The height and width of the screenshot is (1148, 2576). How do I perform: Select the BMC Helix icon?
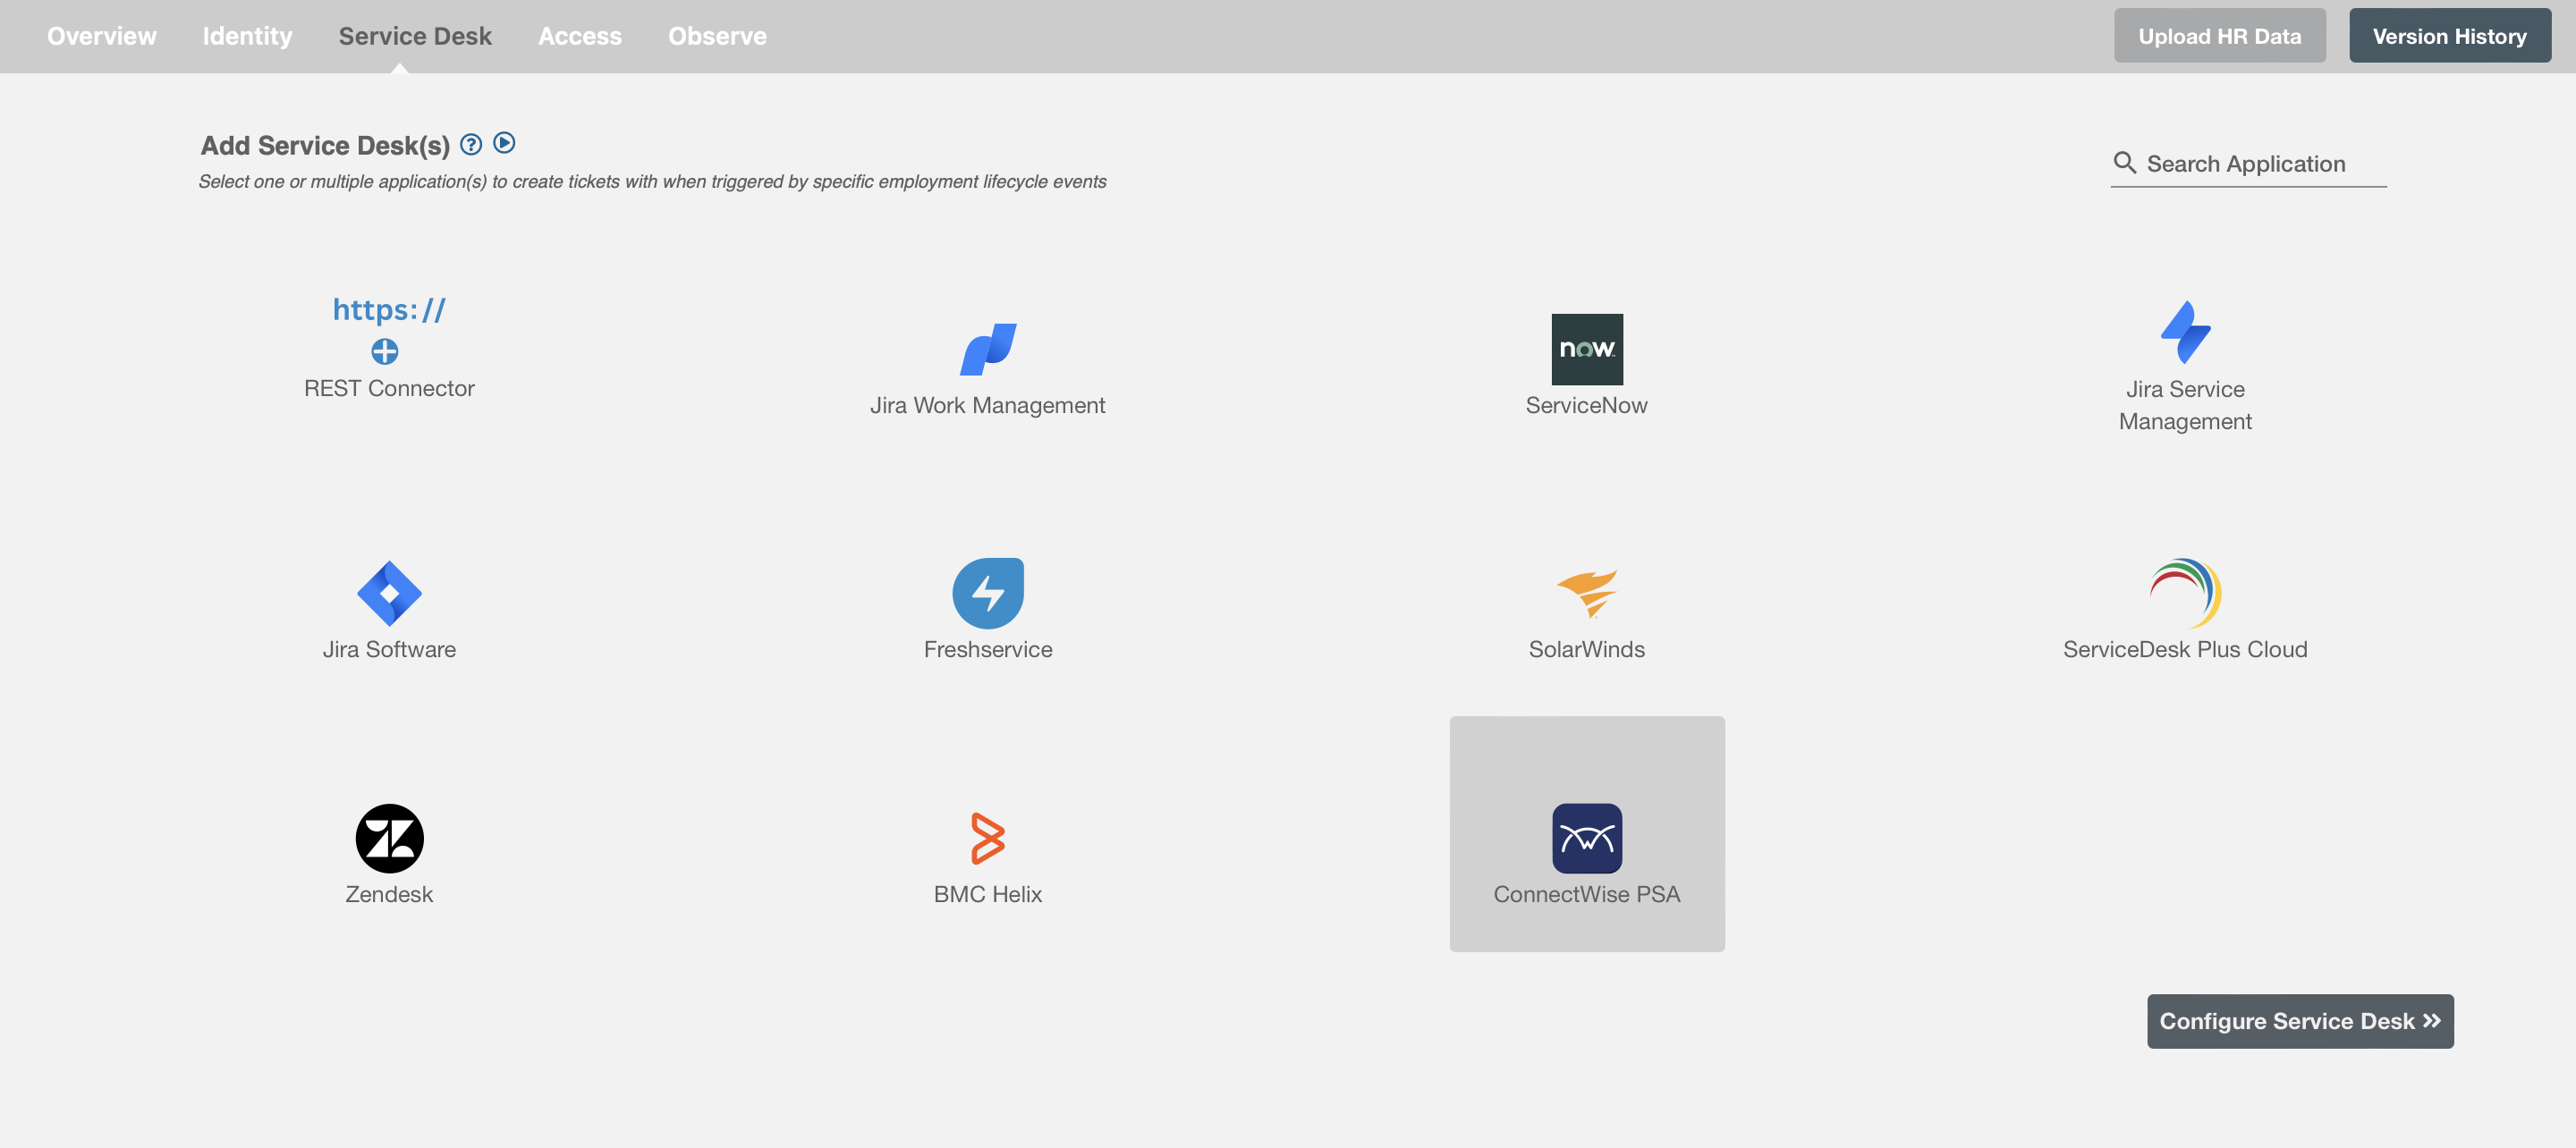coord(987,838)
